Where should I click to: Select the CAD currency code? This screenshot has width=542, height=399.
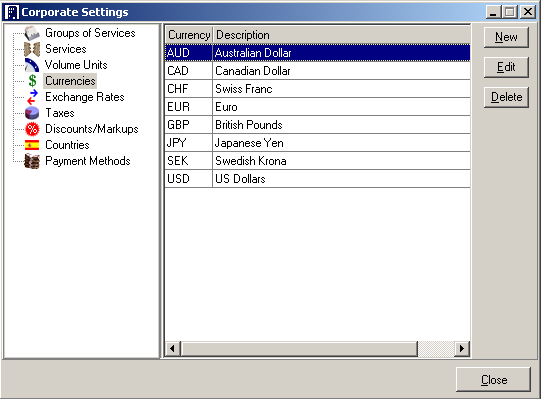(x=189, y=71)
